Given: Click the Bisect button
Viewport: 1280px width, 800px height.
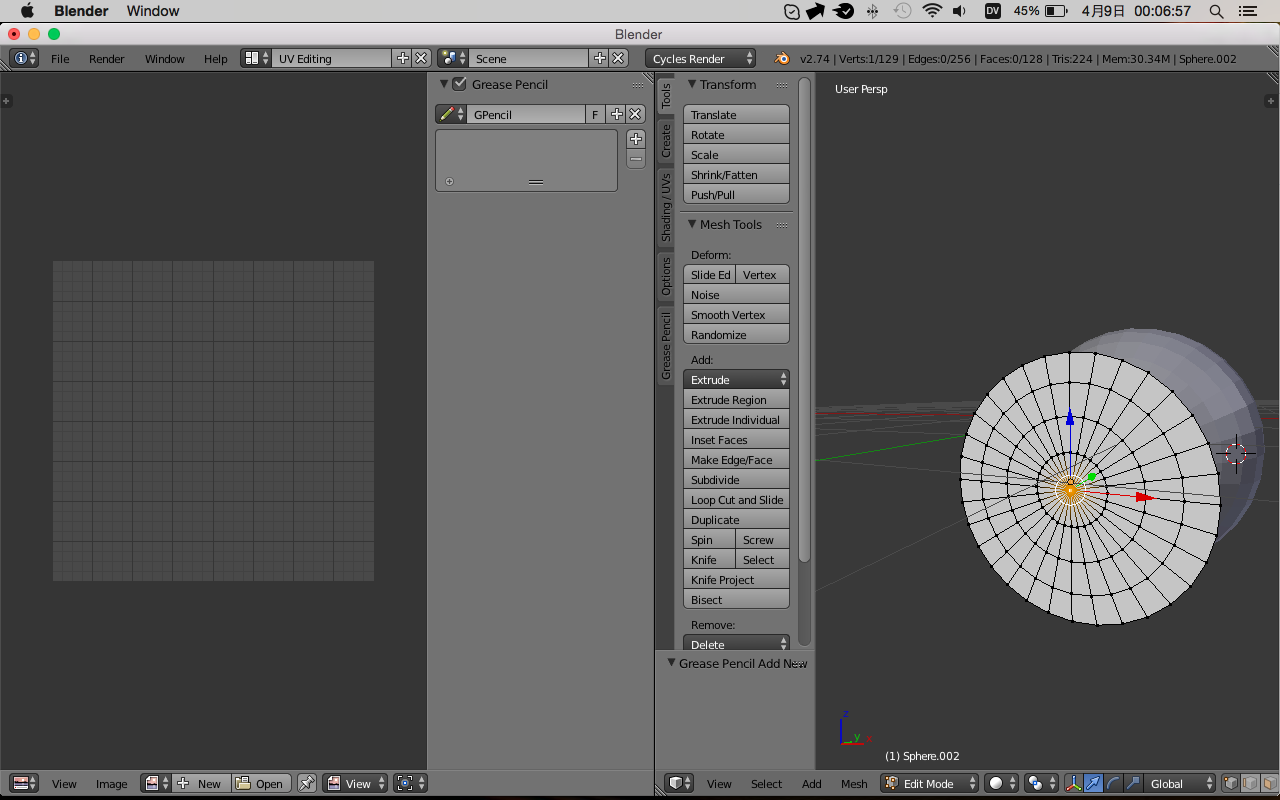Looking at the screenshot, I should click(736, 599).
